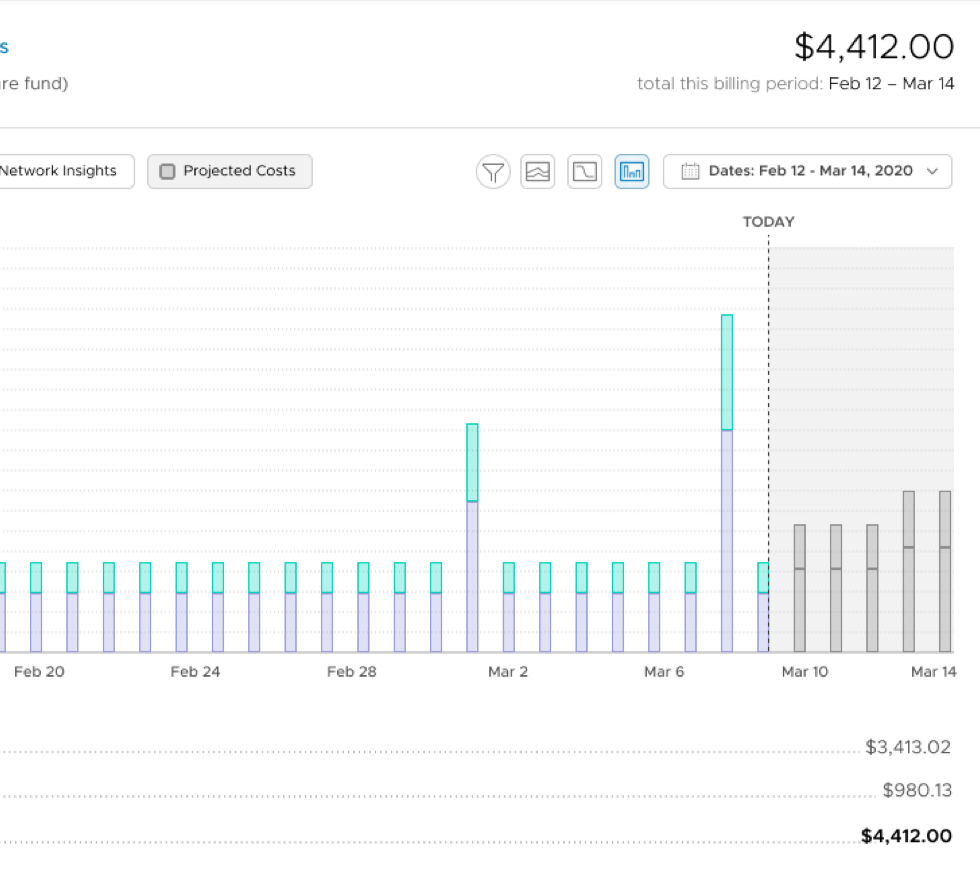This screenshot has width=980, height=880.
Task: Click the billing period Feb 12 – Mar 14 text
Action: [x=891, y=84]
